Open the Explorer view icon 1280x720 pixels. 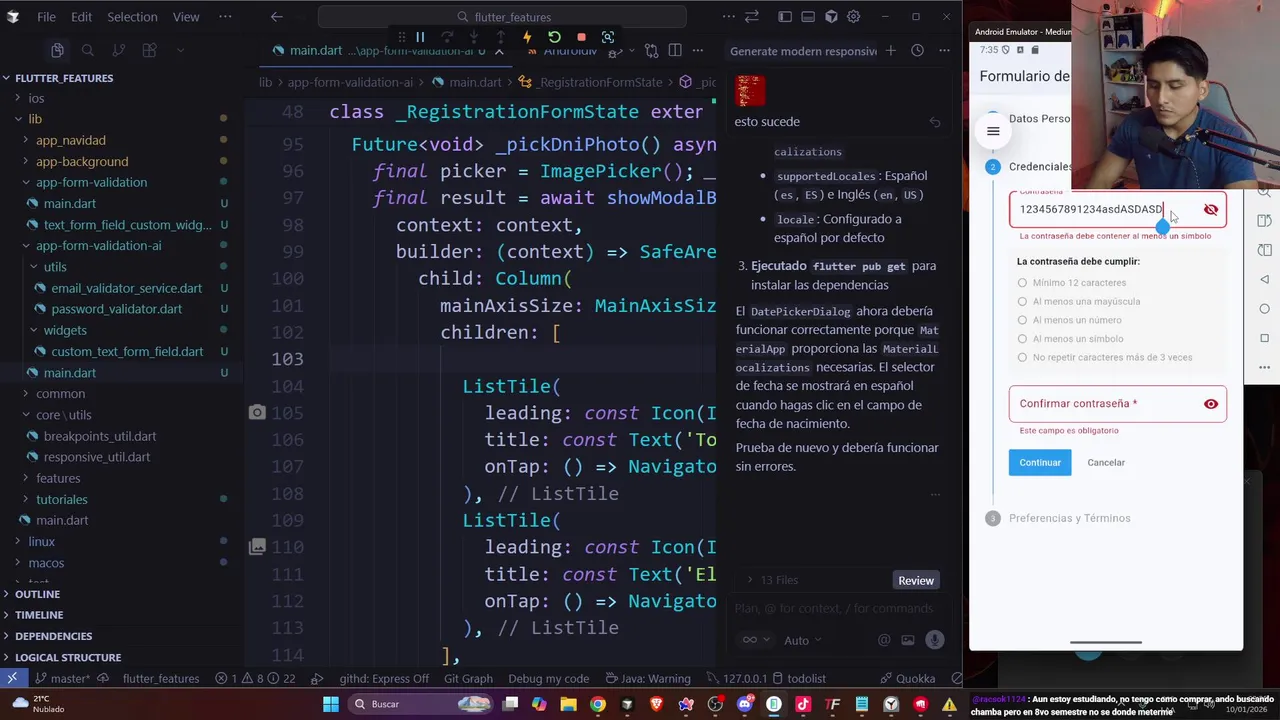[57, 50]
